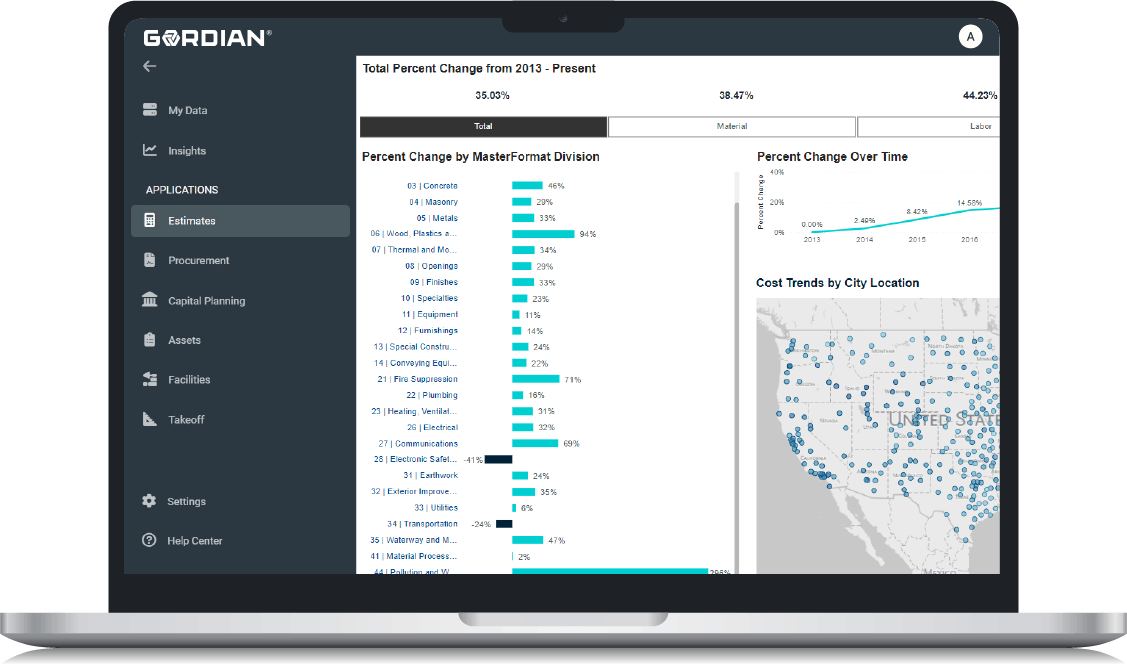The width and height of the screenshot is (1127, 665).
Task: Click the Assets clipboard icon
Action: 150,340
